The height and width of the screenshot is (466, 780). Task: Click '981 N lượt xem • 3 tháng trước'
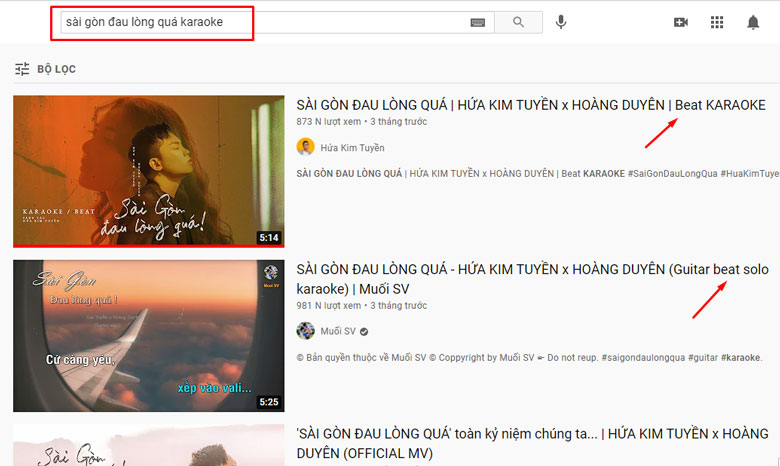click(362, 306)
